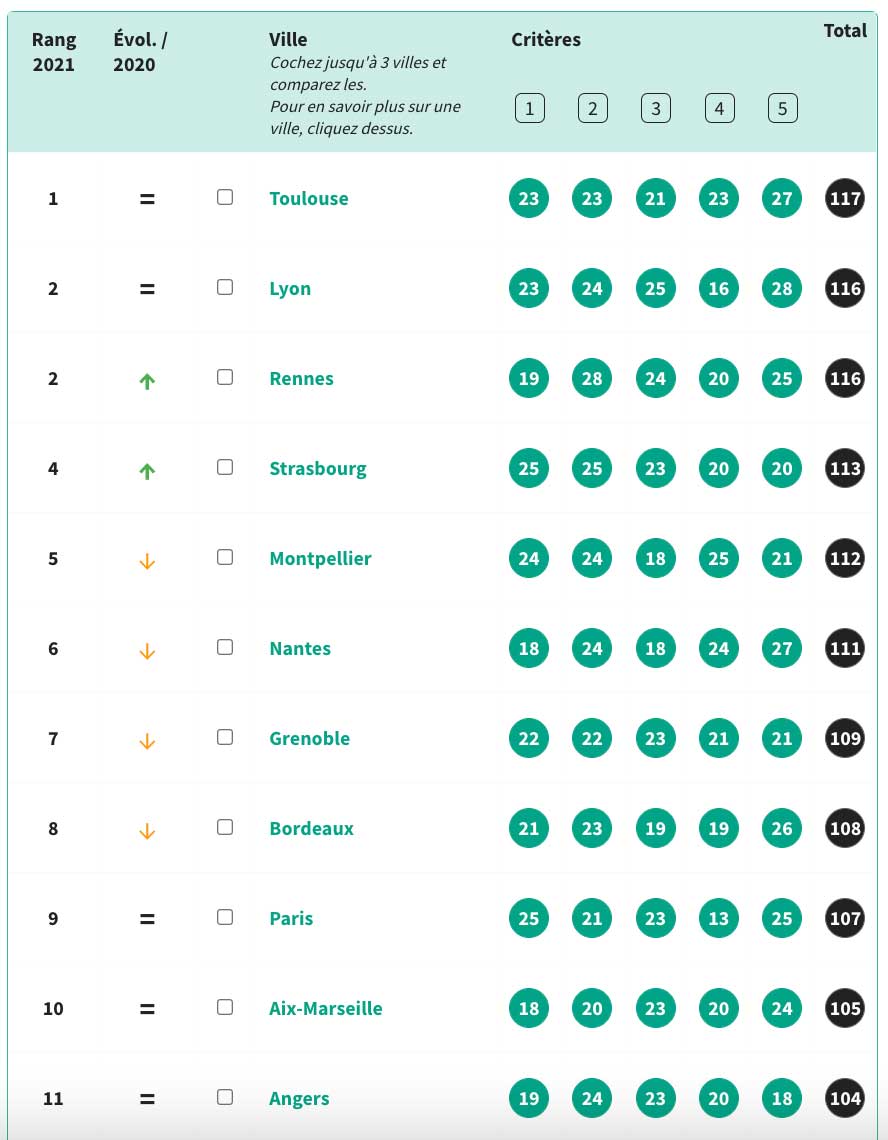Click Bordeaux's criterion 5 score 26

[x=782, y=829]
